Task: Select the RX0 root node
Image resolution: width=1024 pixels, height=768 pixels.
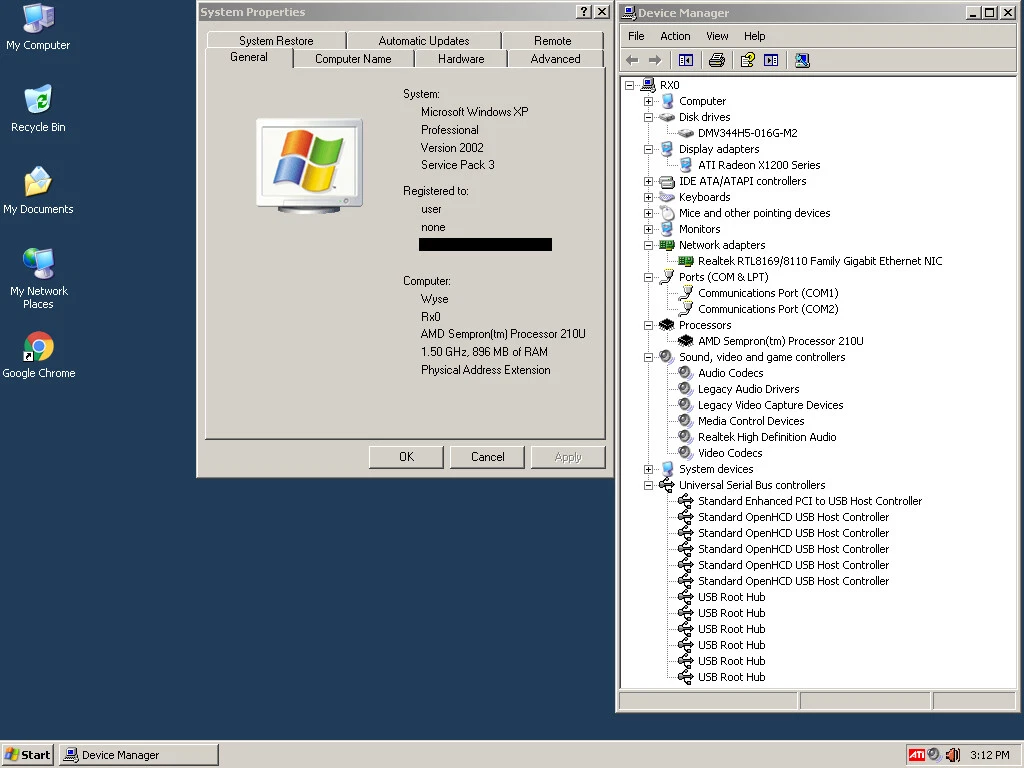Action: (x=669, y=85)
